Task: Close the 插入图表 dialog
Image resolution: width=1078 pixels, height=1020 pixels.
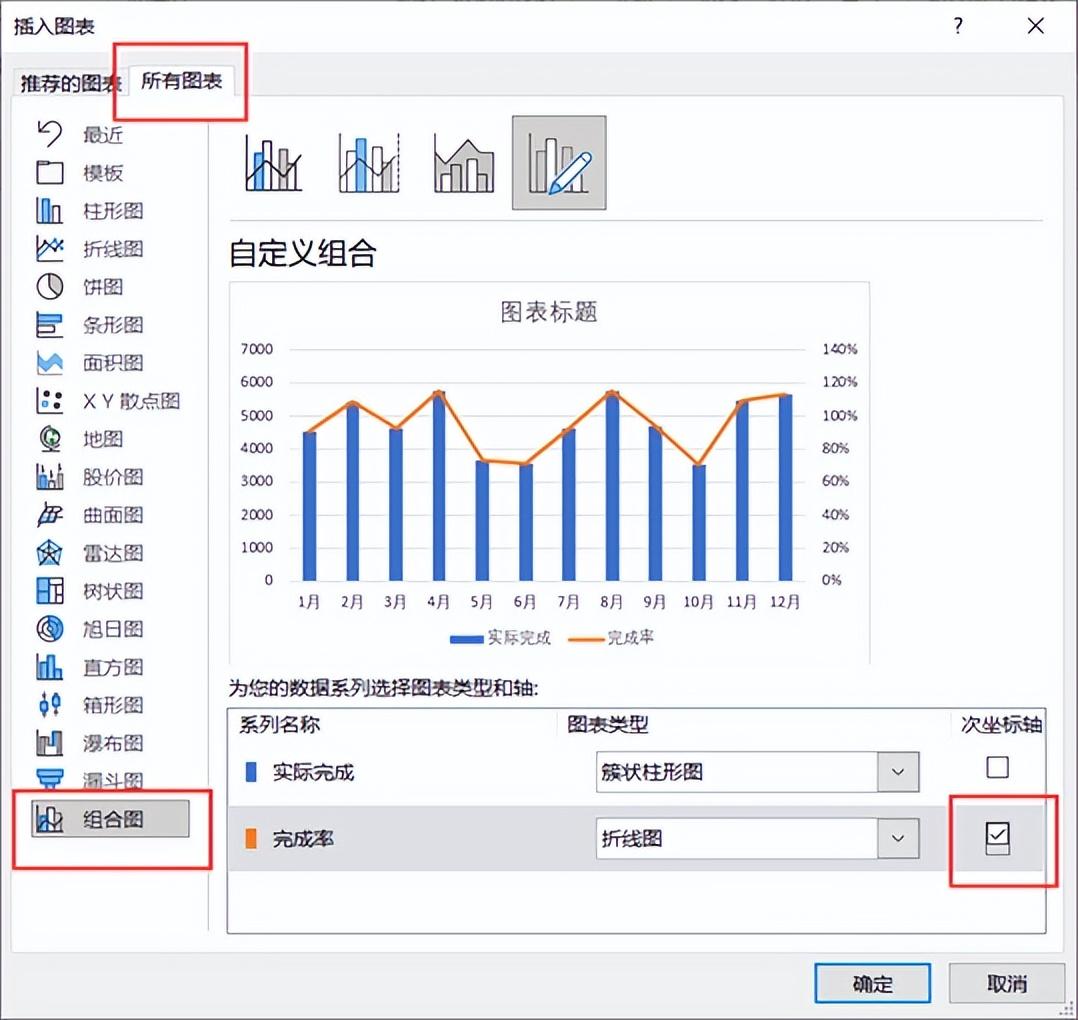Action: point(1035,26)
